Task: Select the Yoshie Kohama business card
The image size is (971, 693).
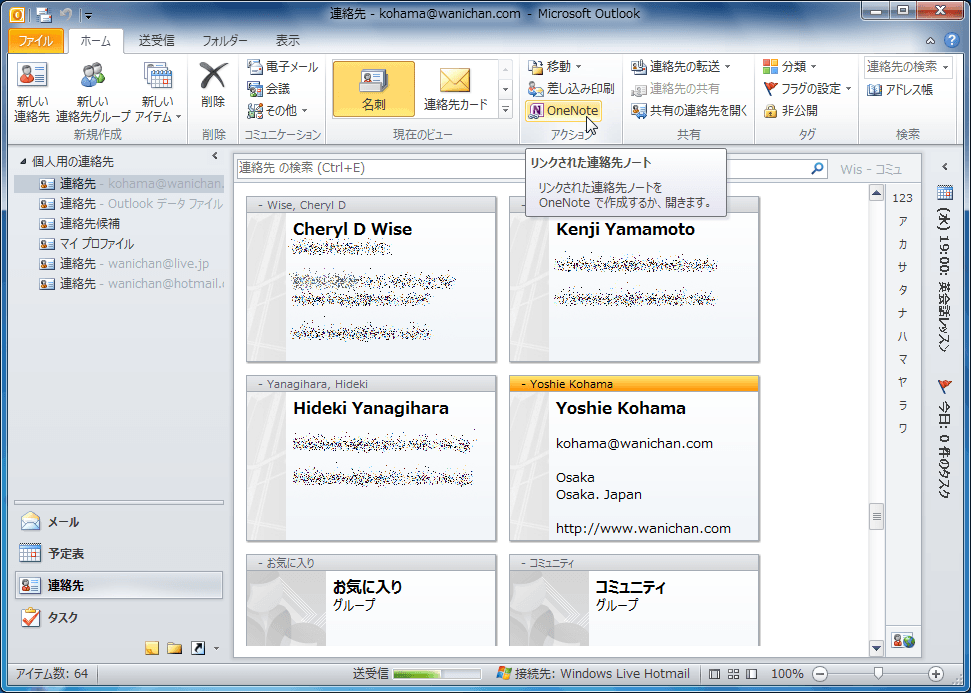Action: click(634, 458)
